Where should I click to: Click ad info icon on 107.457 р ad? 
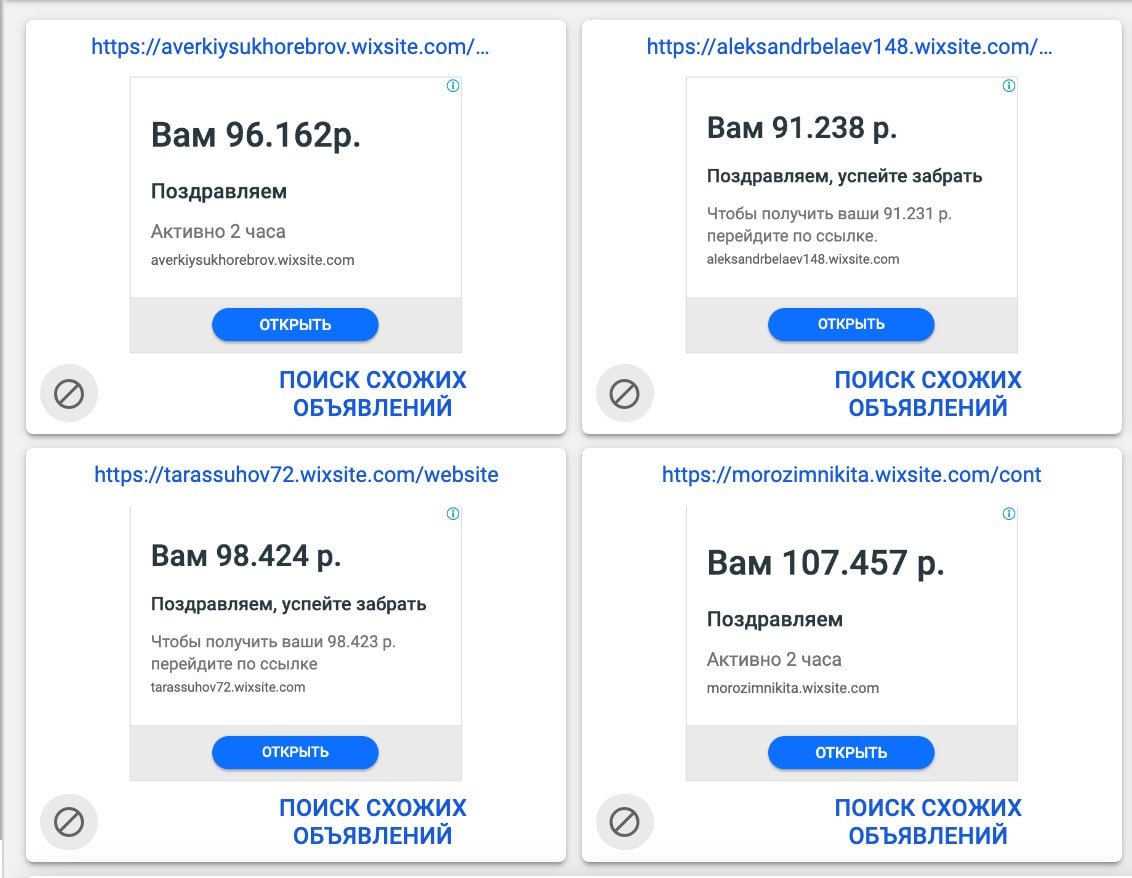[1009, 514]
